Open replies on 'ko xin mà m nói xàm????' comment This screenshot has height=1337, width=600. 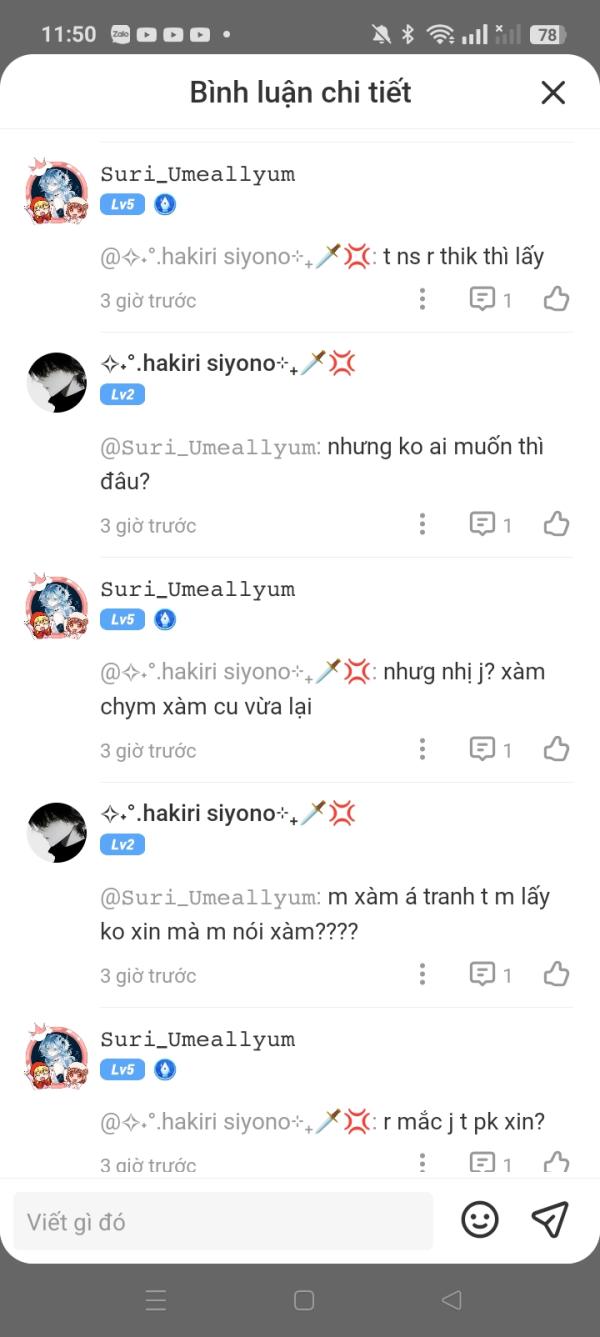coord(491,974)
